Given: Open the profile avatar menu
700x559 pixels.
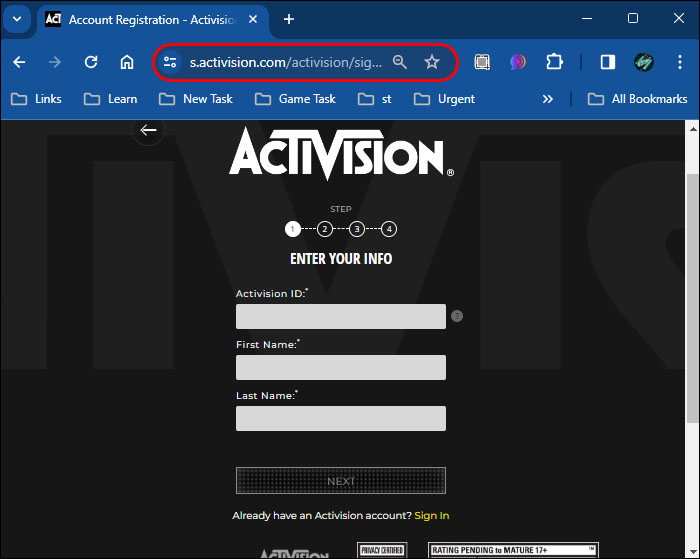Looking at the screenshot, I should tap(644, 62).
